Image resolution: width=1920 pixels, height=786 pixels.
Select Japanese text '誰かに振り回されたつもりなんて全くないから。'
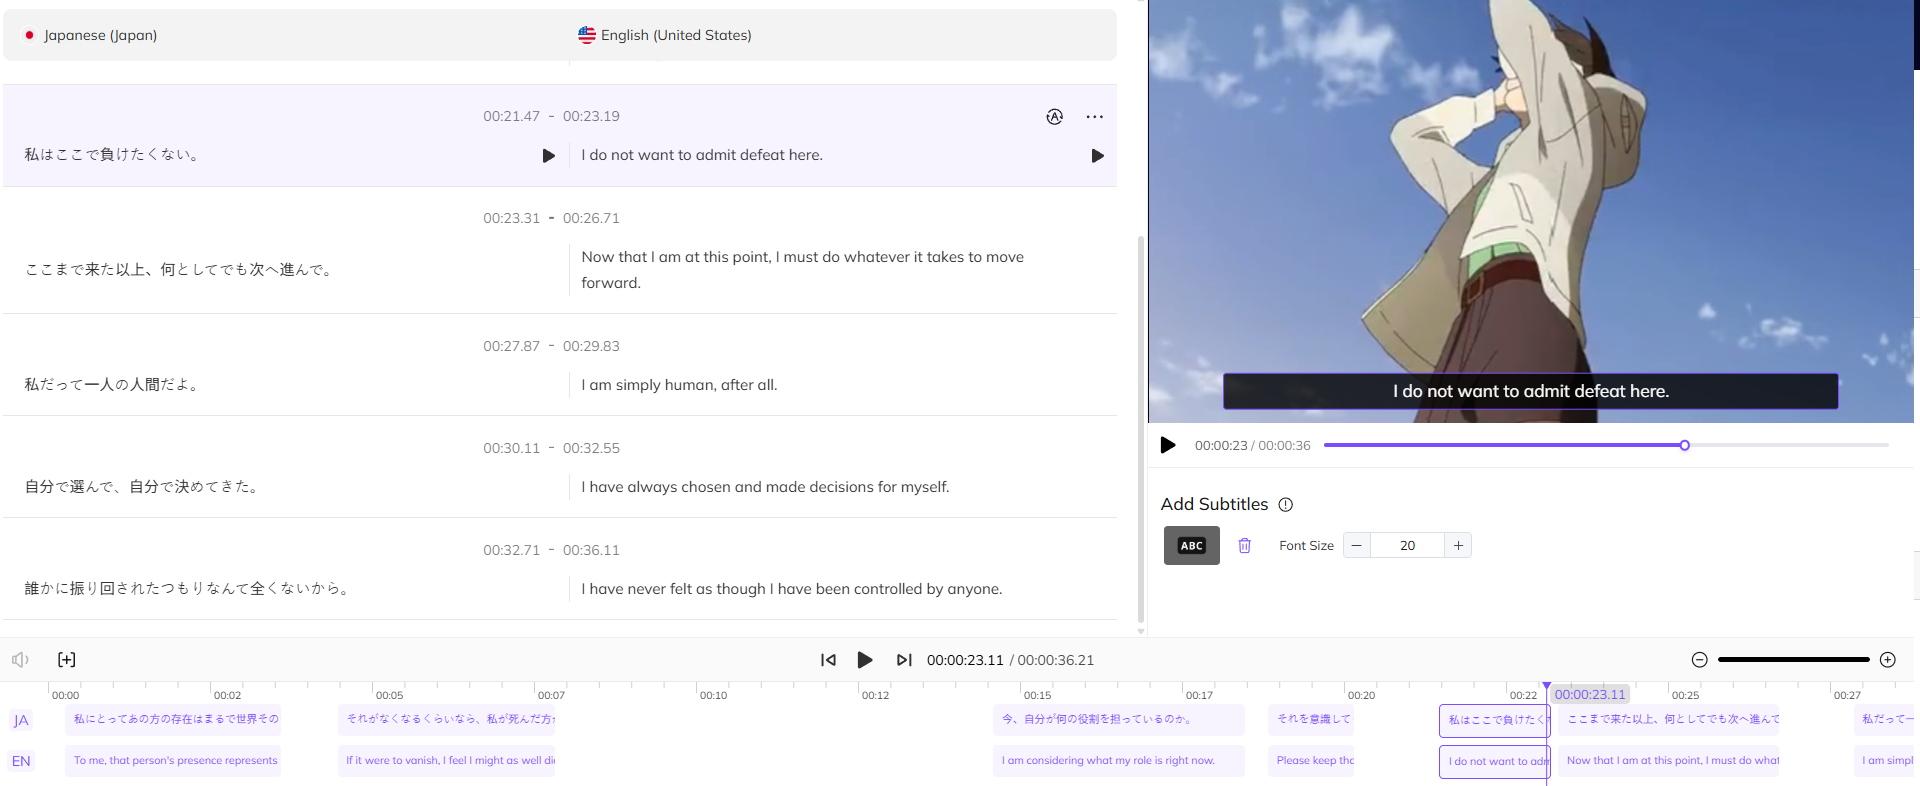(x=188, y=589)
